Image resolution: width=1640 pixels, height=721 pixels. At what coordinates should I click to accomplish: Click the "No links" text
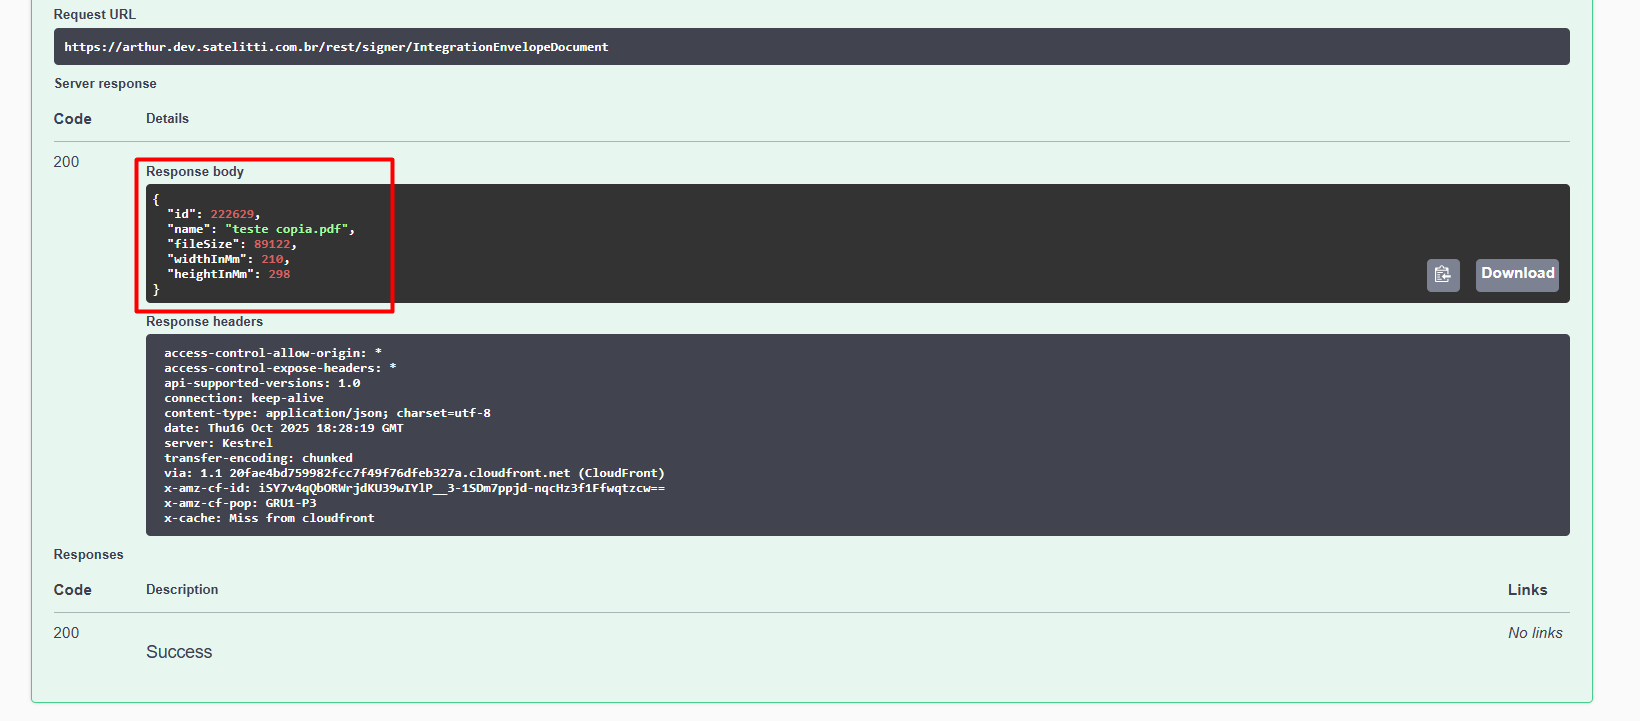1534,633
